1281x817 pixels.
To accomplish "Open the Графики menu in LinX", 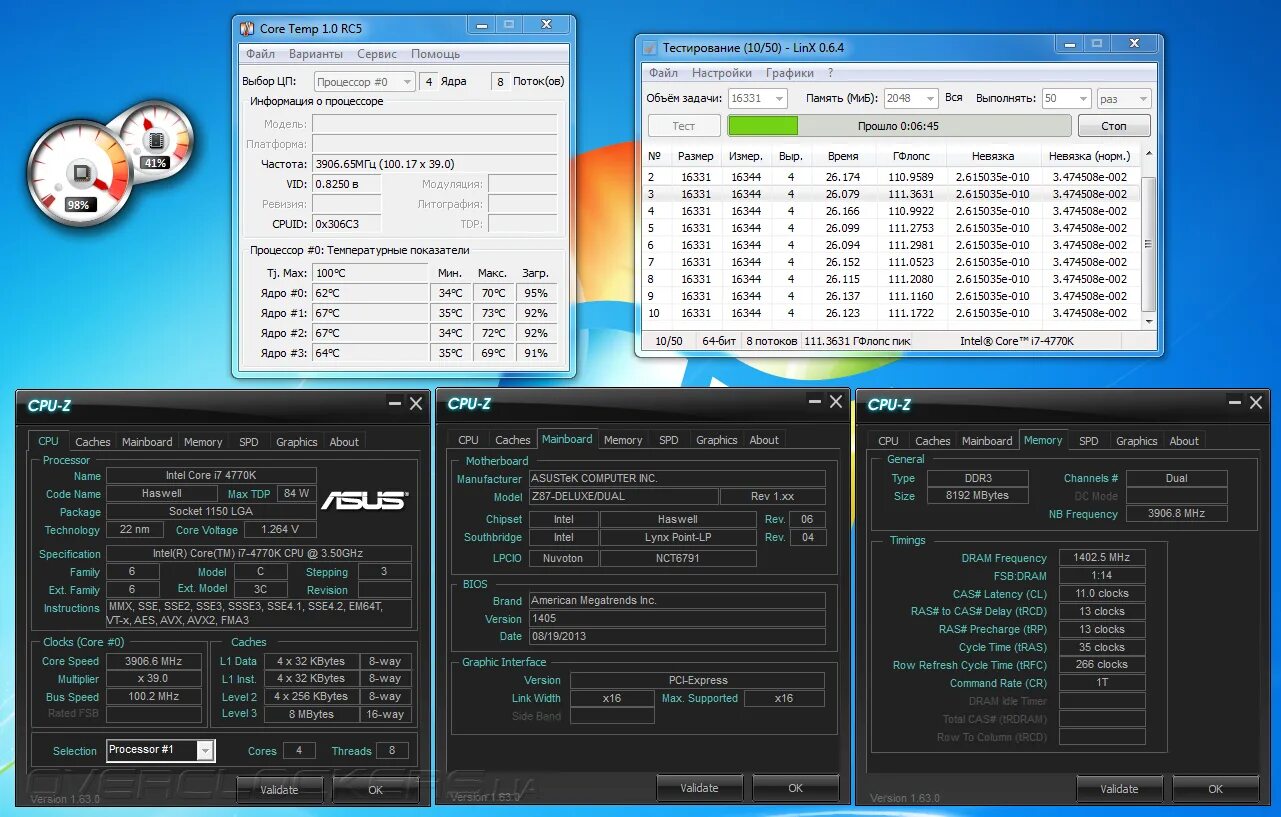I will 790,73.
